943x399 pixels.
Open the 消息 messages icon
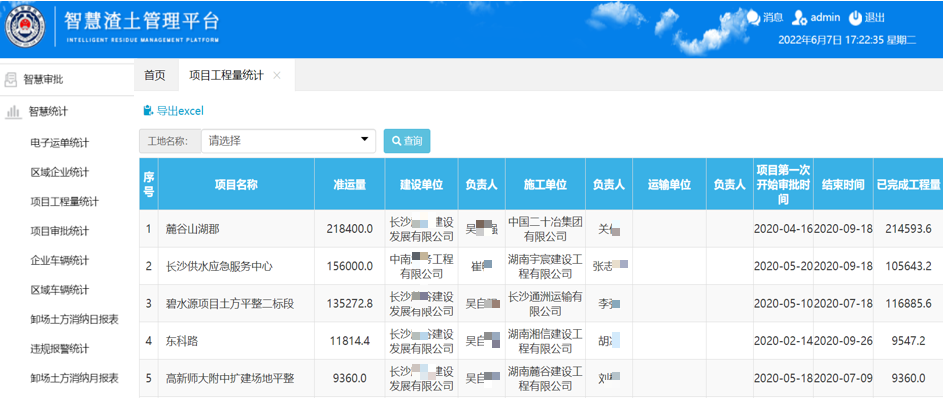[x=754, y=18]
